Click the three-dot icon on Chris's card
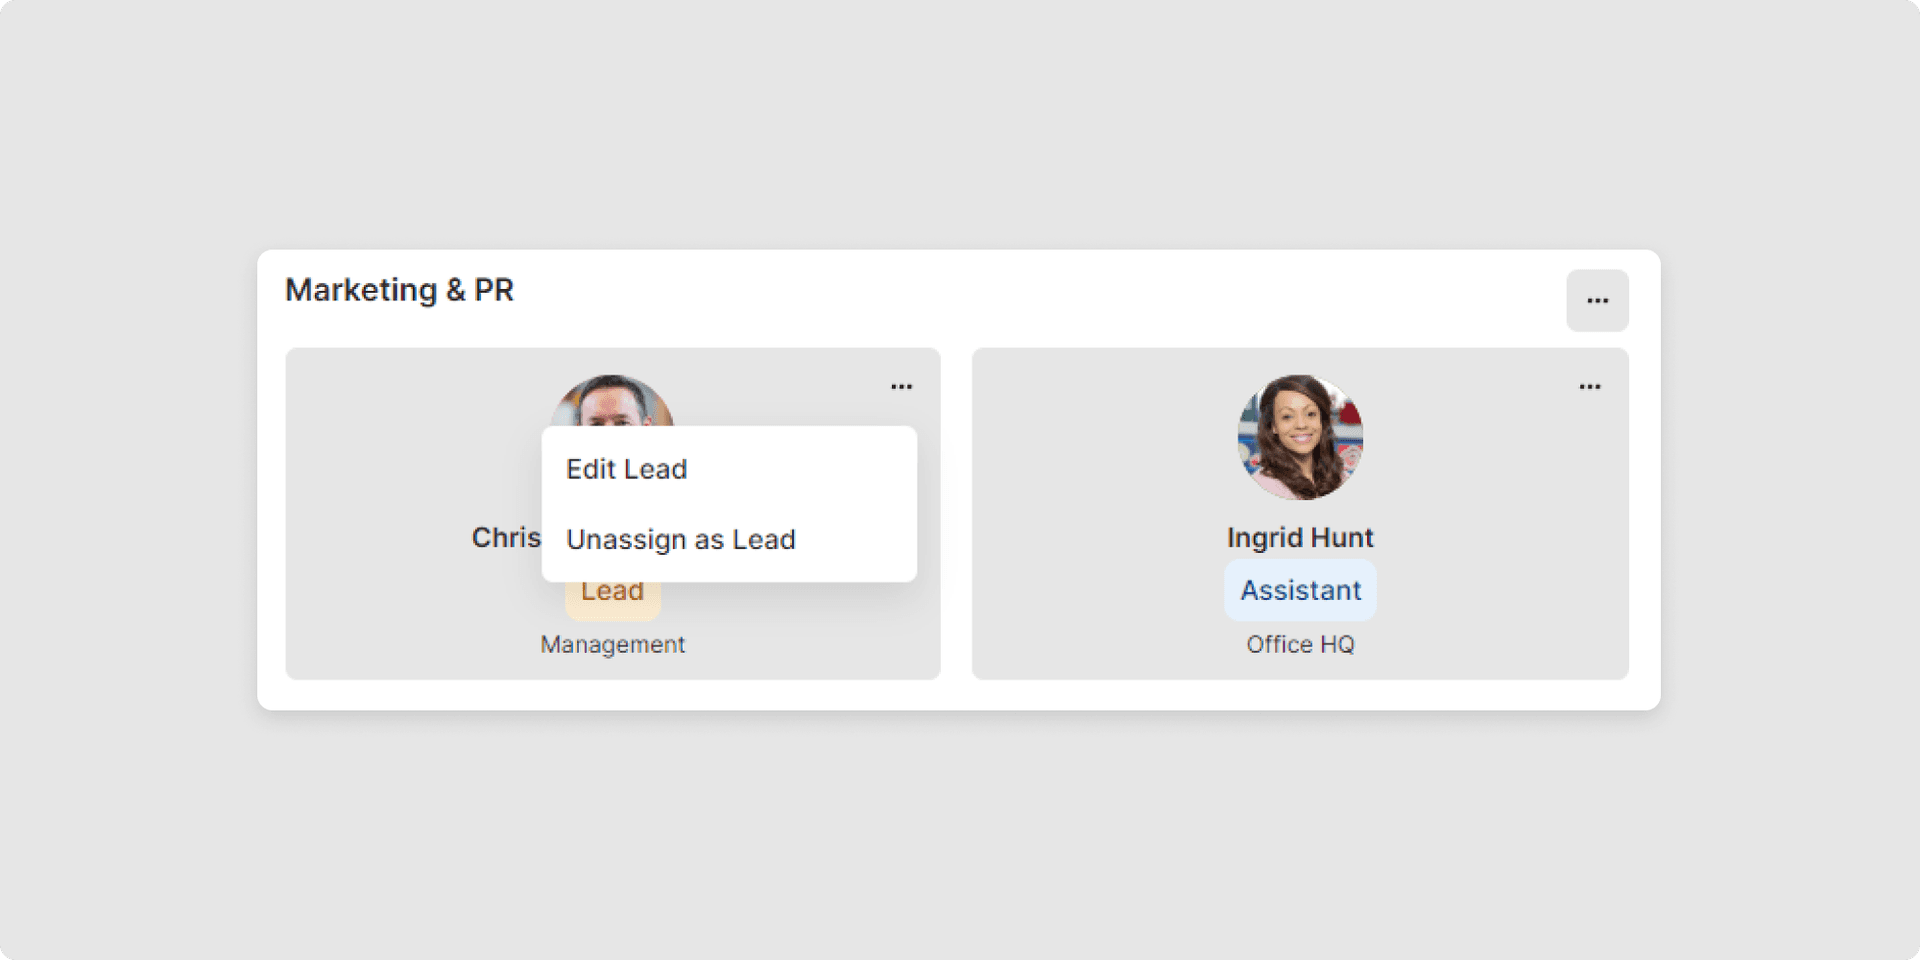The image size is (1920, 960). pos(901,387)
